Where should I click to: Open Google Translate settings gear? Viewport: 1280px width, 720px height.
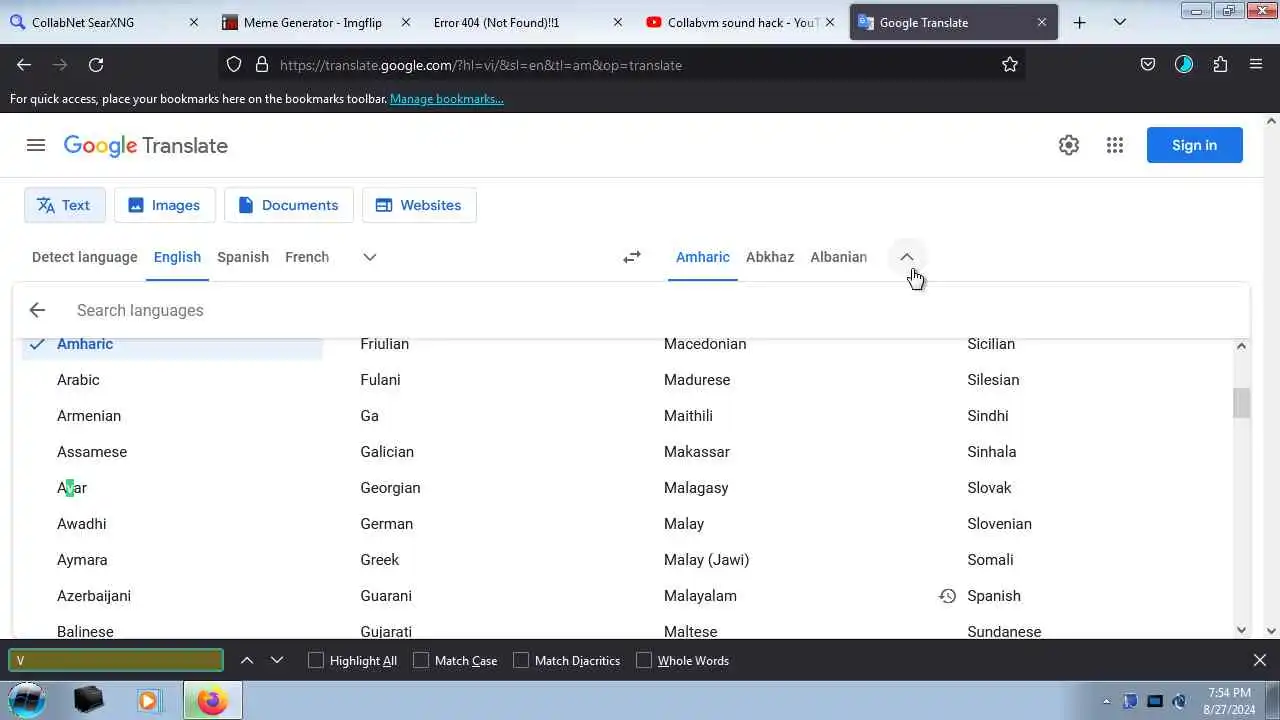(1069, 145)
